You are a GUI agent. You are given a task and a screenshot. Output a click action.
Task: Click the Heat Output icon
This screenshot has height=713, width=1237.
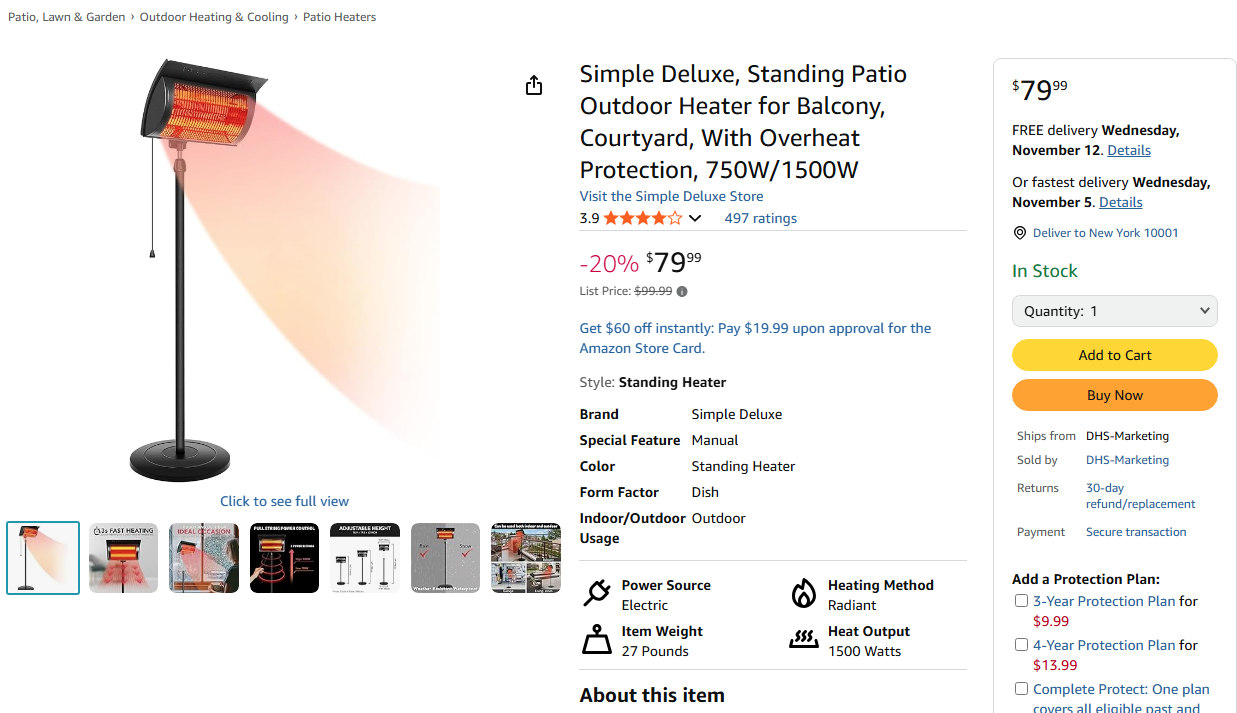pyautogui.click(x=804, y=640)
